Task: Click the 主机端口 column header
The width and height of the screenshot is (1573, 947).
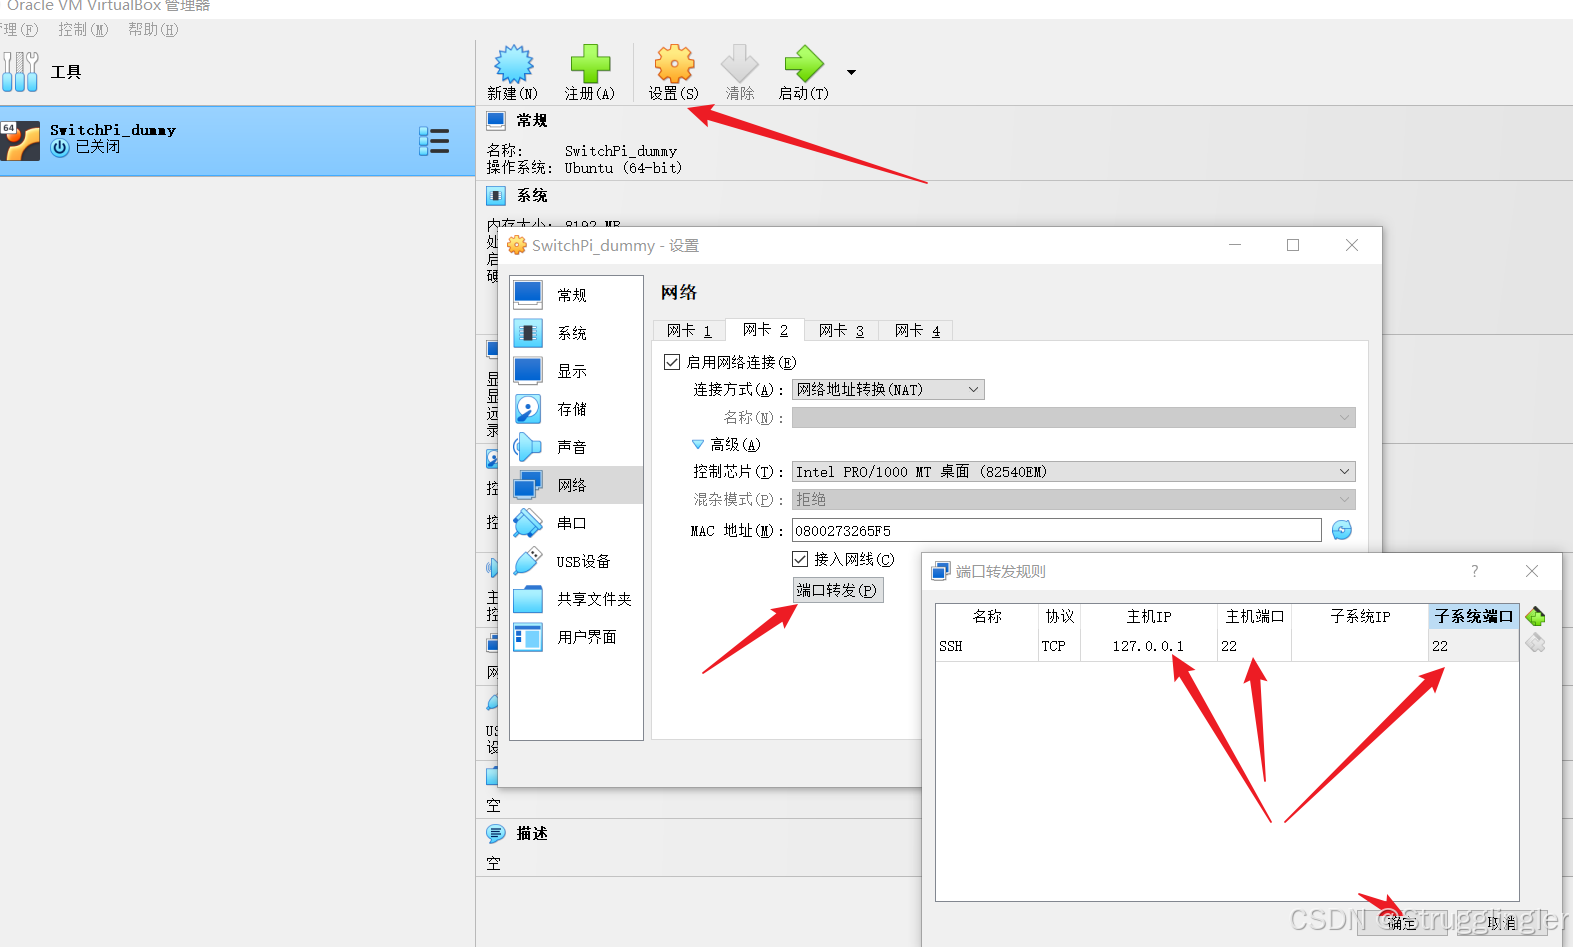Action: [x=1254, y=616]
